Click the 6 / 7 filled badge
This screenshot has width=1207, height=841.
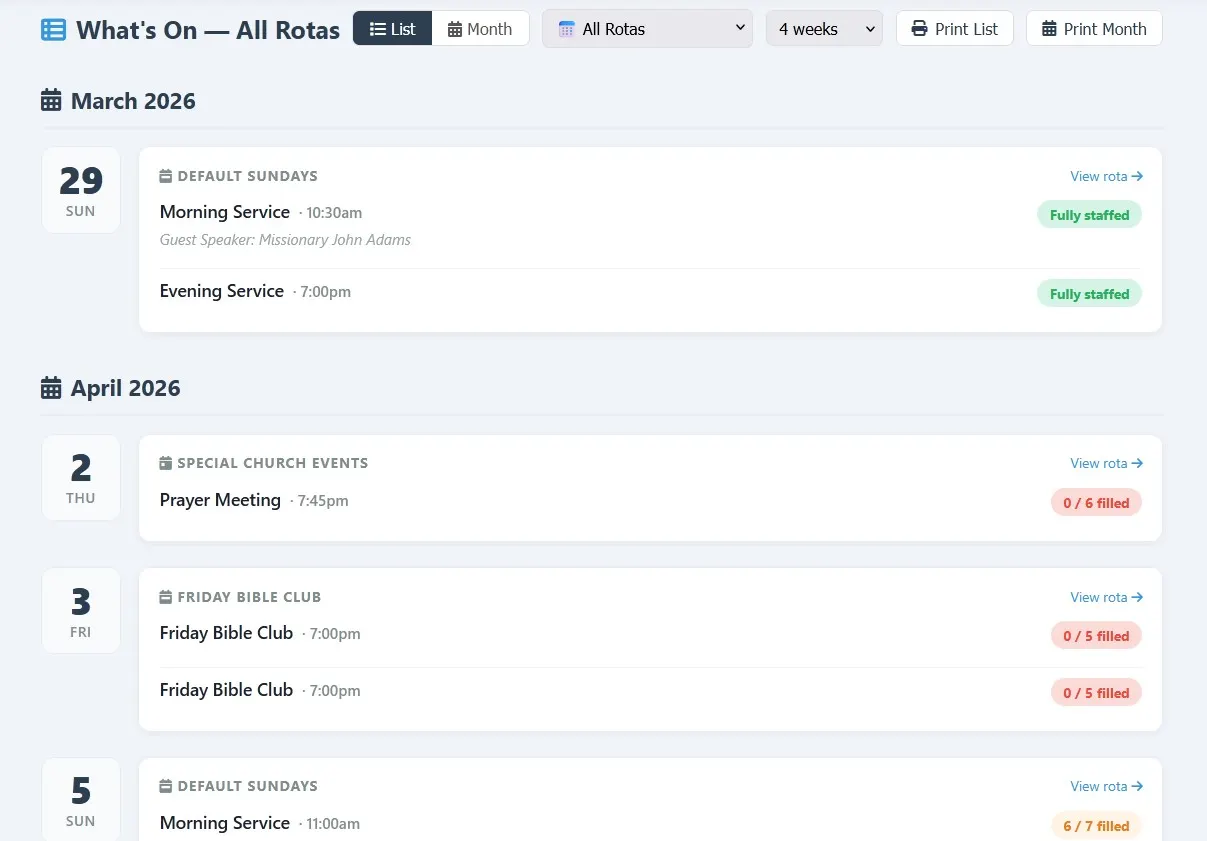tap(1096, 826)
